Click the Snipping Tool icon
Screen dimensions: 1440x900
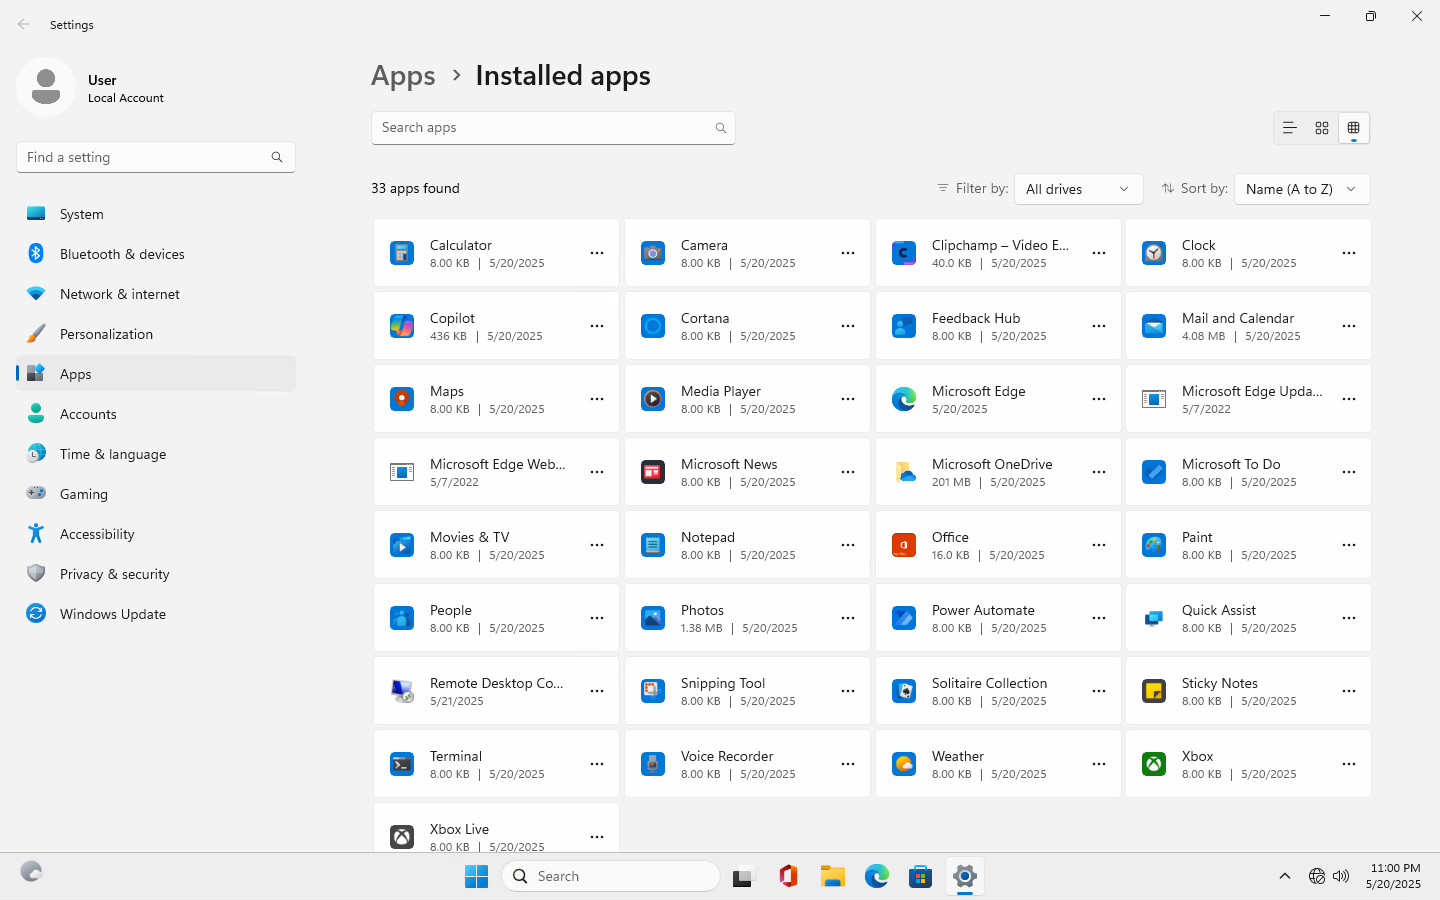click(x=653, y=691)
